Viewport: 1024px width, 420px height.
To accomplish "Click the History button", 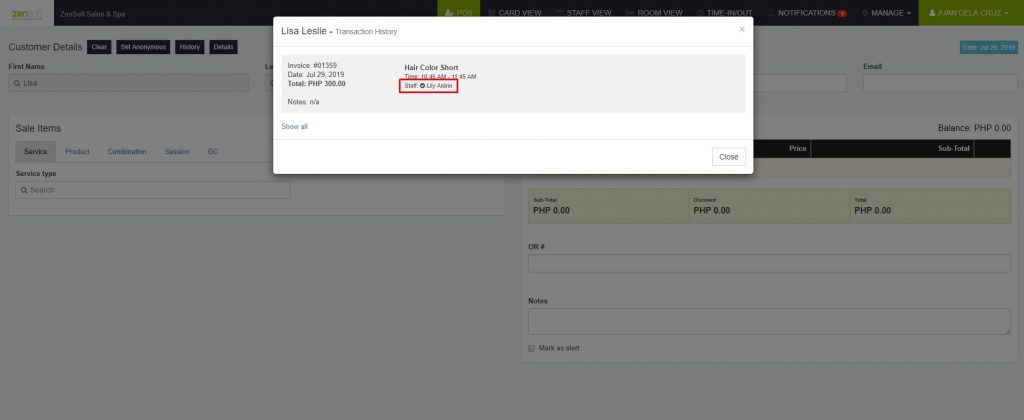I will pos(189,47).
